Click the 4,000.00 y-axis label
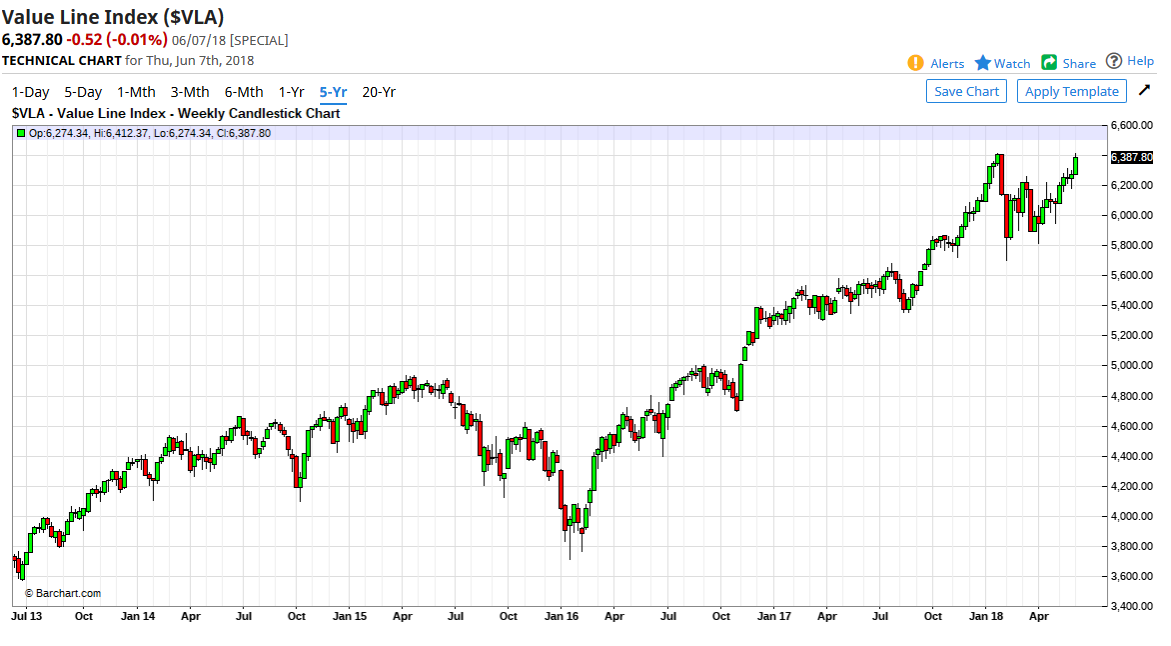 1132,516
